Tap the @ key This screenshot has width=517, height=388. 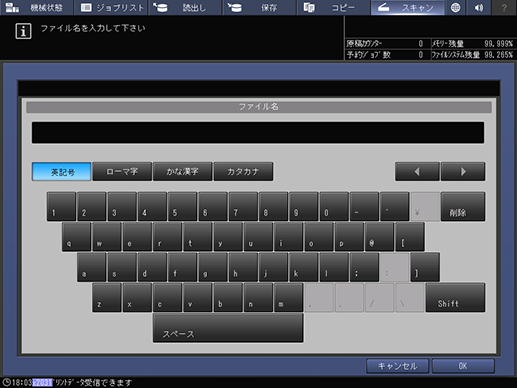380,237
